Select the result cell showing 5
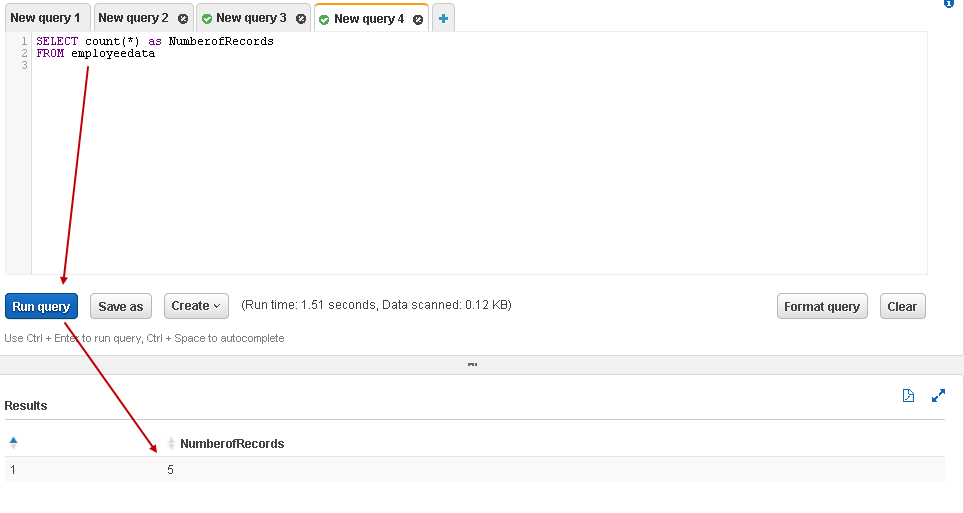Screen dimensions: 964x513 (171, 469)
